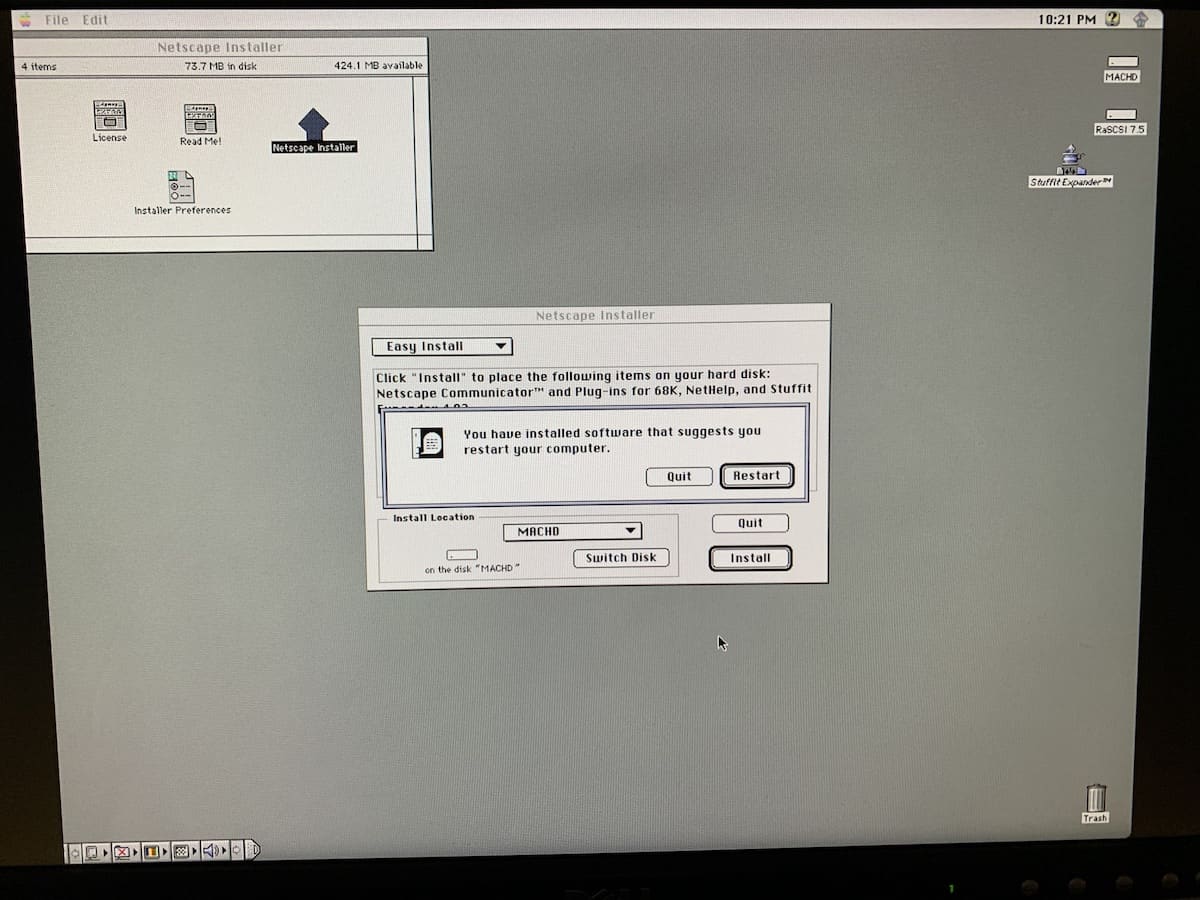Click the Restart button

click(x=756, y=476)
